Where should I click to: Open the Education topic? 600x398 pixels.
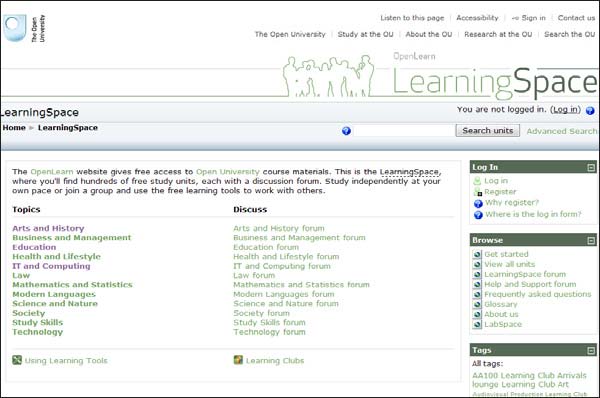(x=34, y=247)
